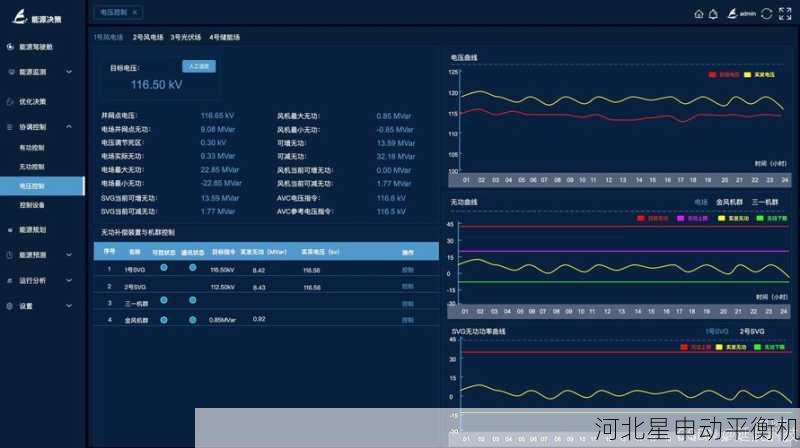Toggle red legend swatch in reactive chart
This screenshot has width=800, height=448.
click(641, 218)
